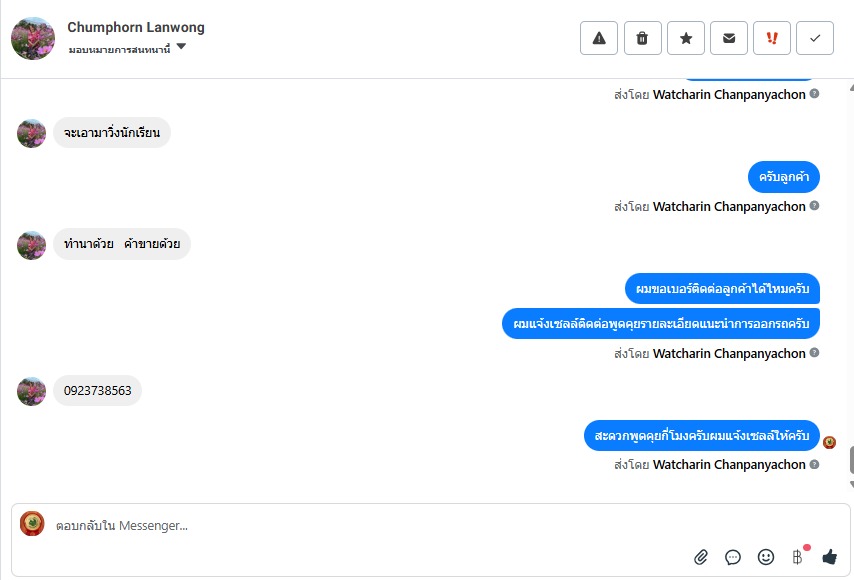Viewport: 854px width, 580px height.
Task: Click the 'ครับลูกค้า' sent message bubble
Action: point(784,177)
